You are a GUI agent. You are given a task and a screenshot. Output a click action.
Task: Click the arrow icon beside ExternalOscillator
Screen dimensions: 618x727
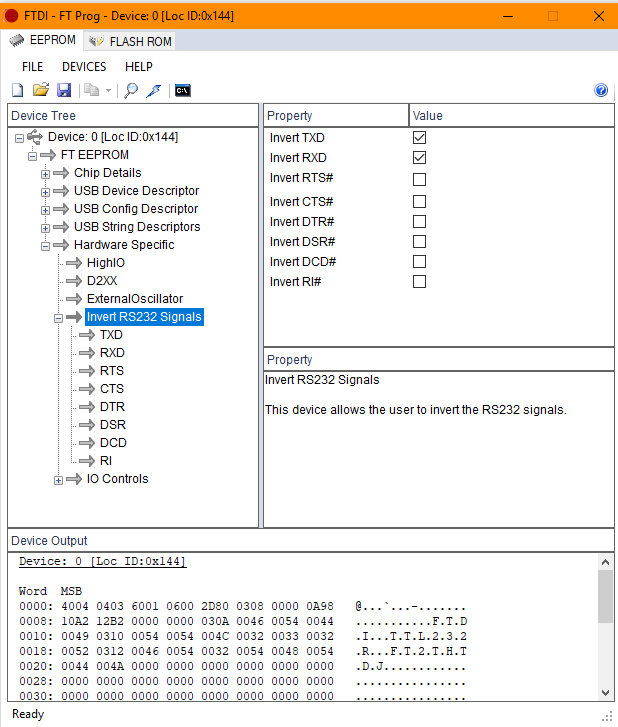tap(74, 299)
